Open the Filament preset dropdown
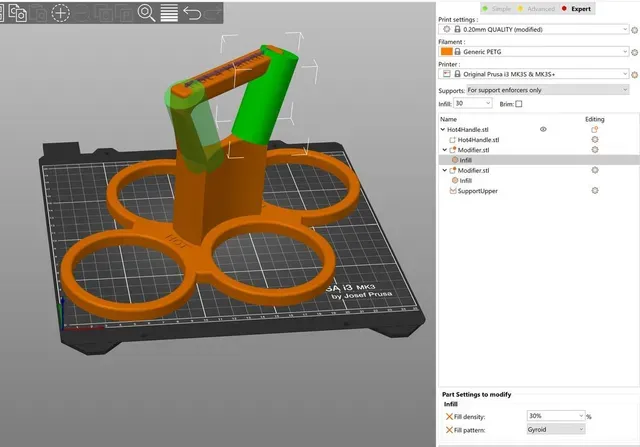 [533, 51]
